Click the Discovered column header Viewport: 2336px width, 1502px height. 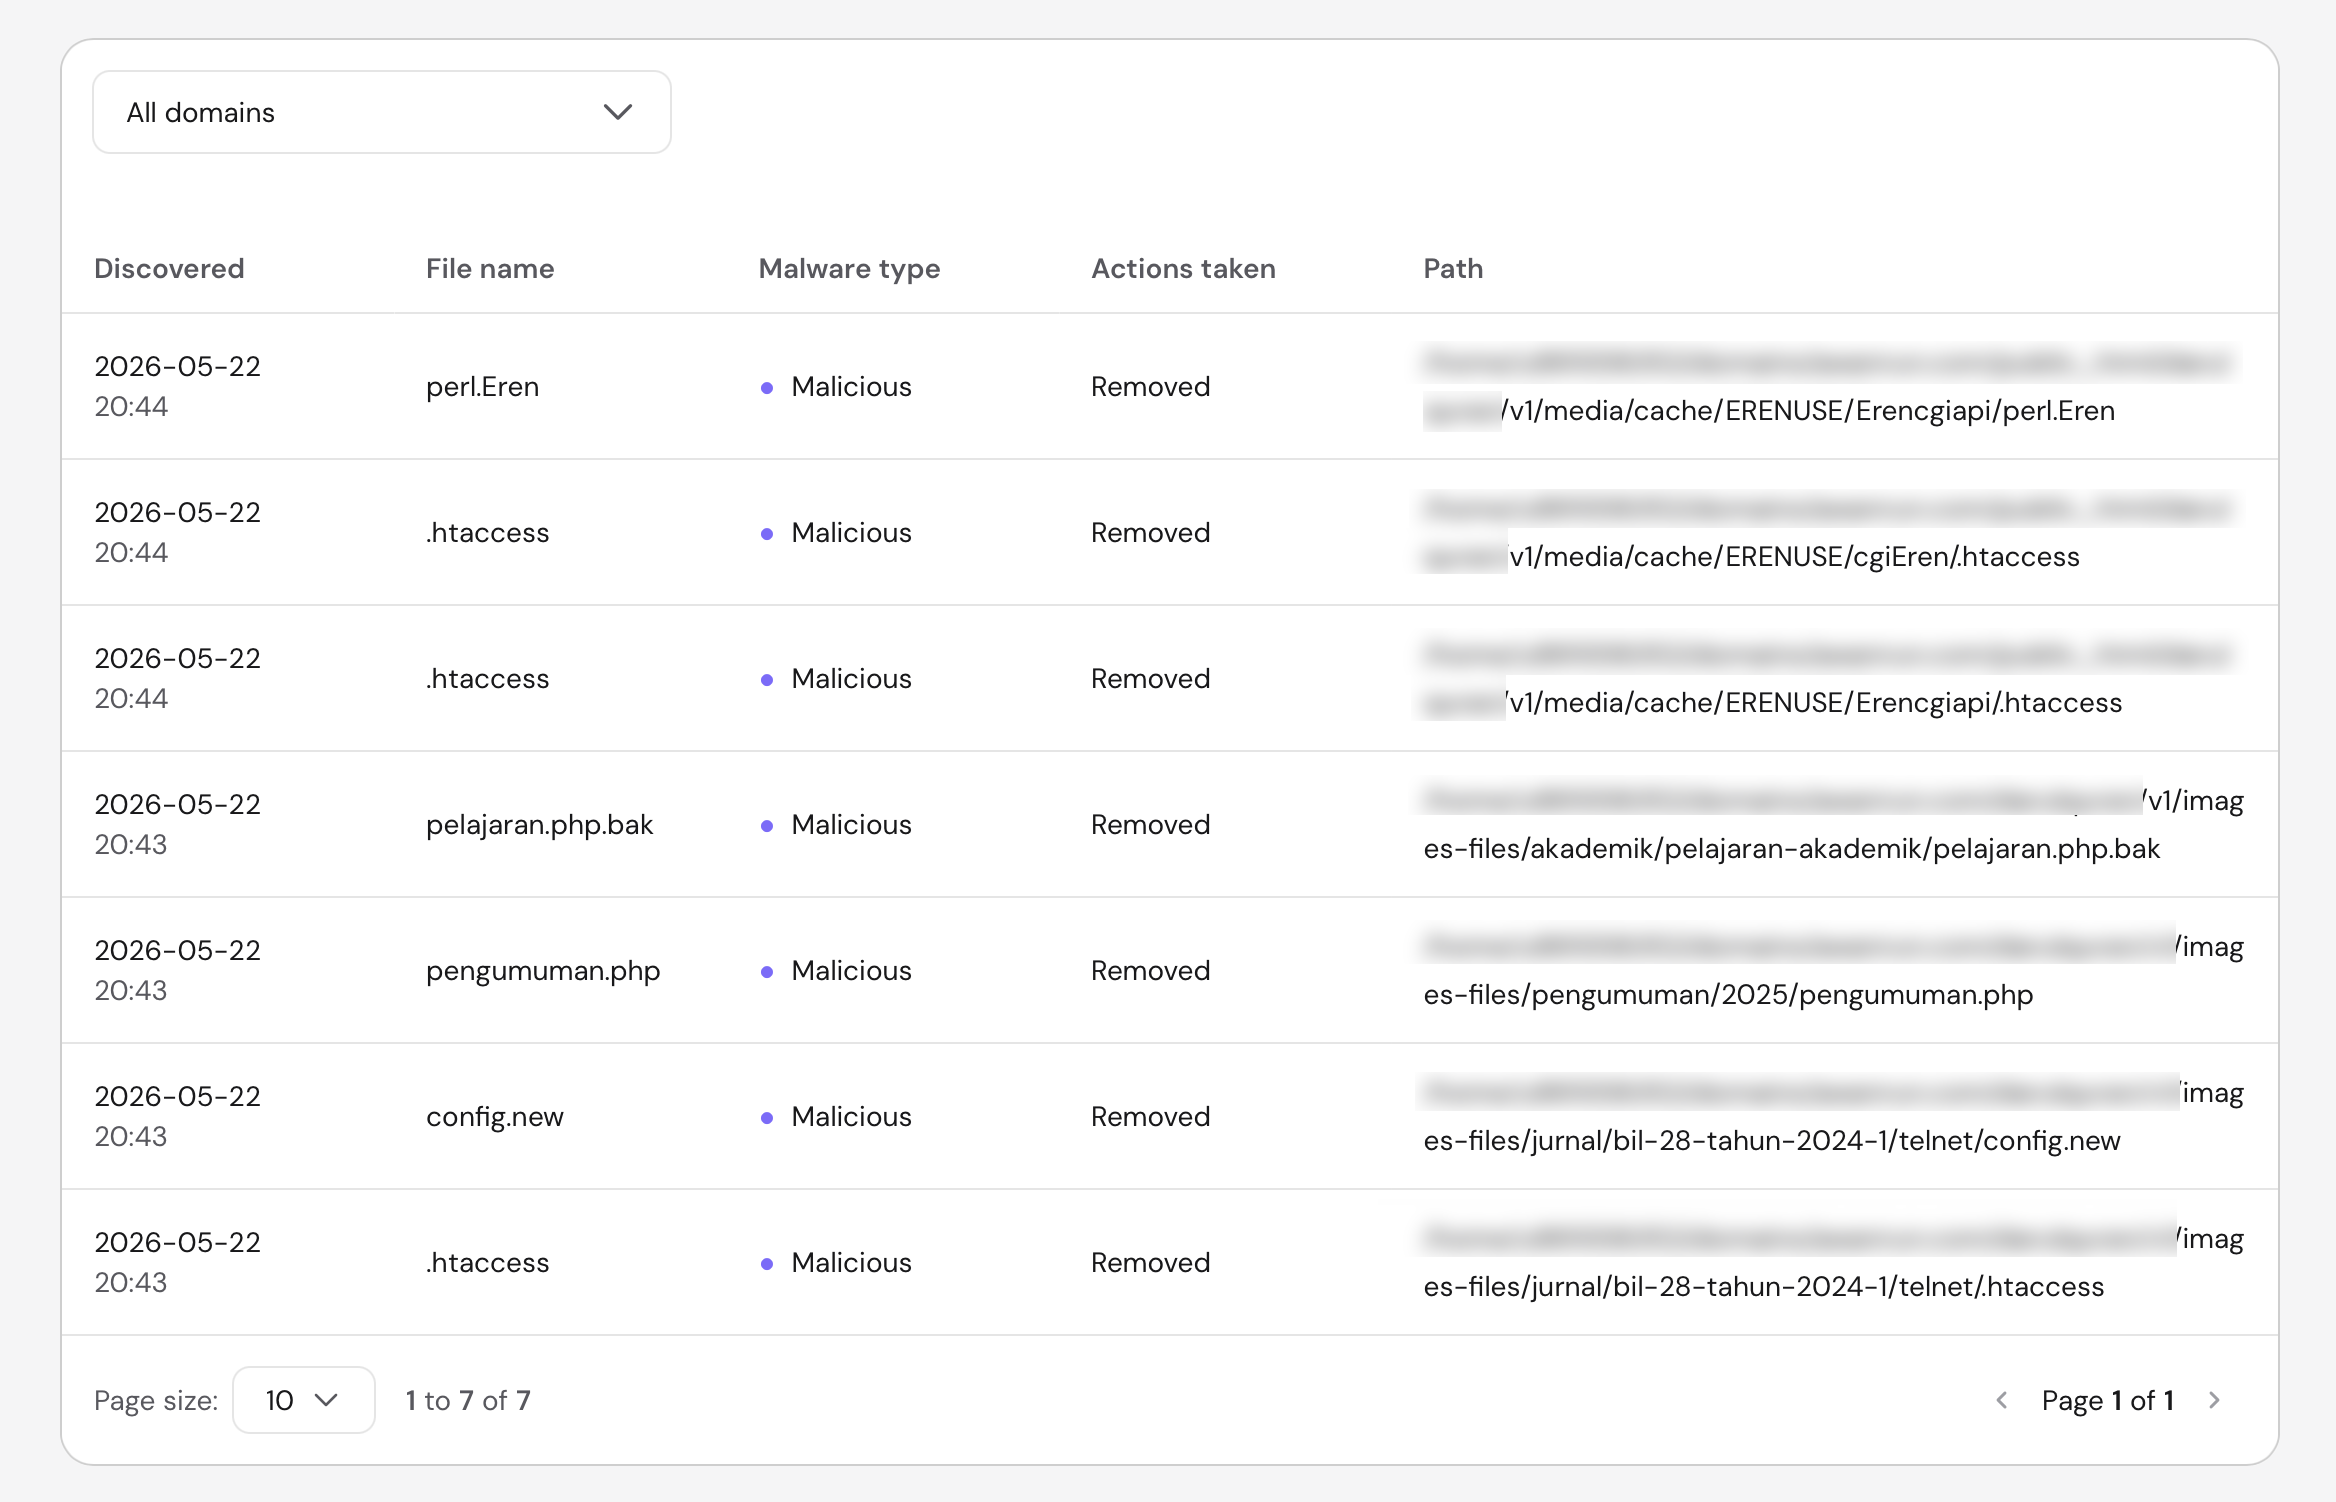(169, 268)
